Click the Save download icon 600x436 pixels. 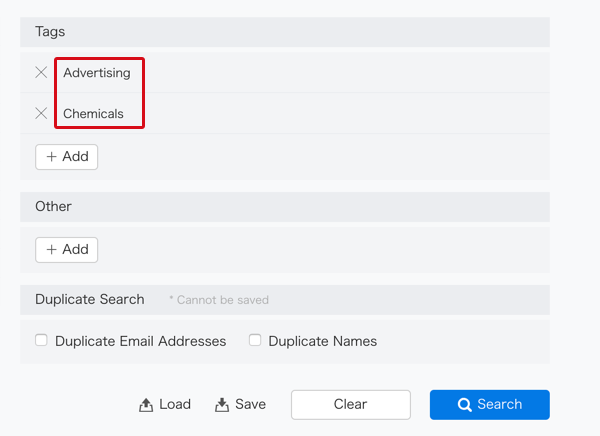point(222,405)
